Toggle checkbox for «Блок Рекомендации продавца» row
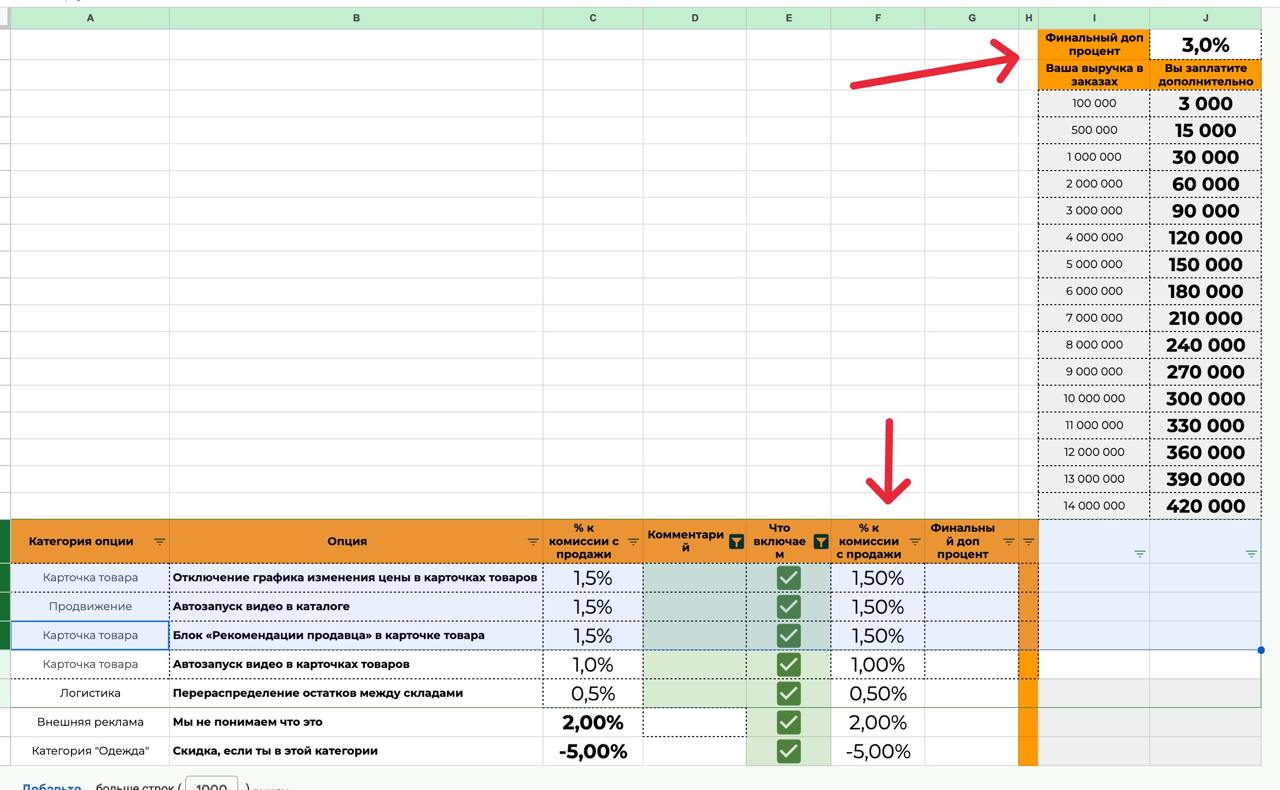 (x=788, y=636)
